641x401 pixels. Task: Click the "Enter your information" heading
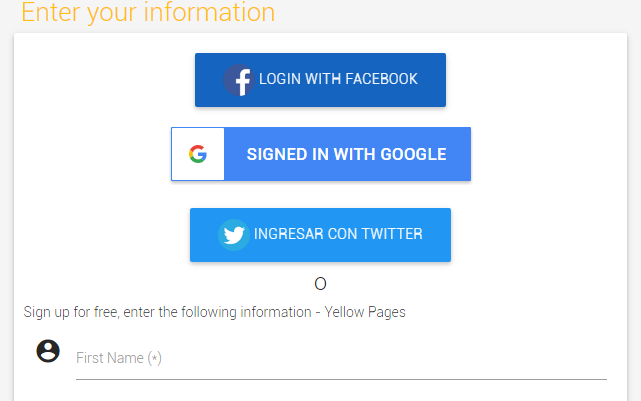click(x=148, y=13)
